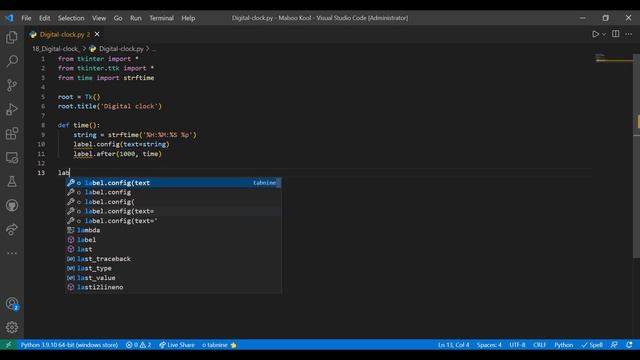Choose the lambda keyword suggestion
Viewport: 640px width, 360px height.
pyautogui.click(x=173, y=230)
